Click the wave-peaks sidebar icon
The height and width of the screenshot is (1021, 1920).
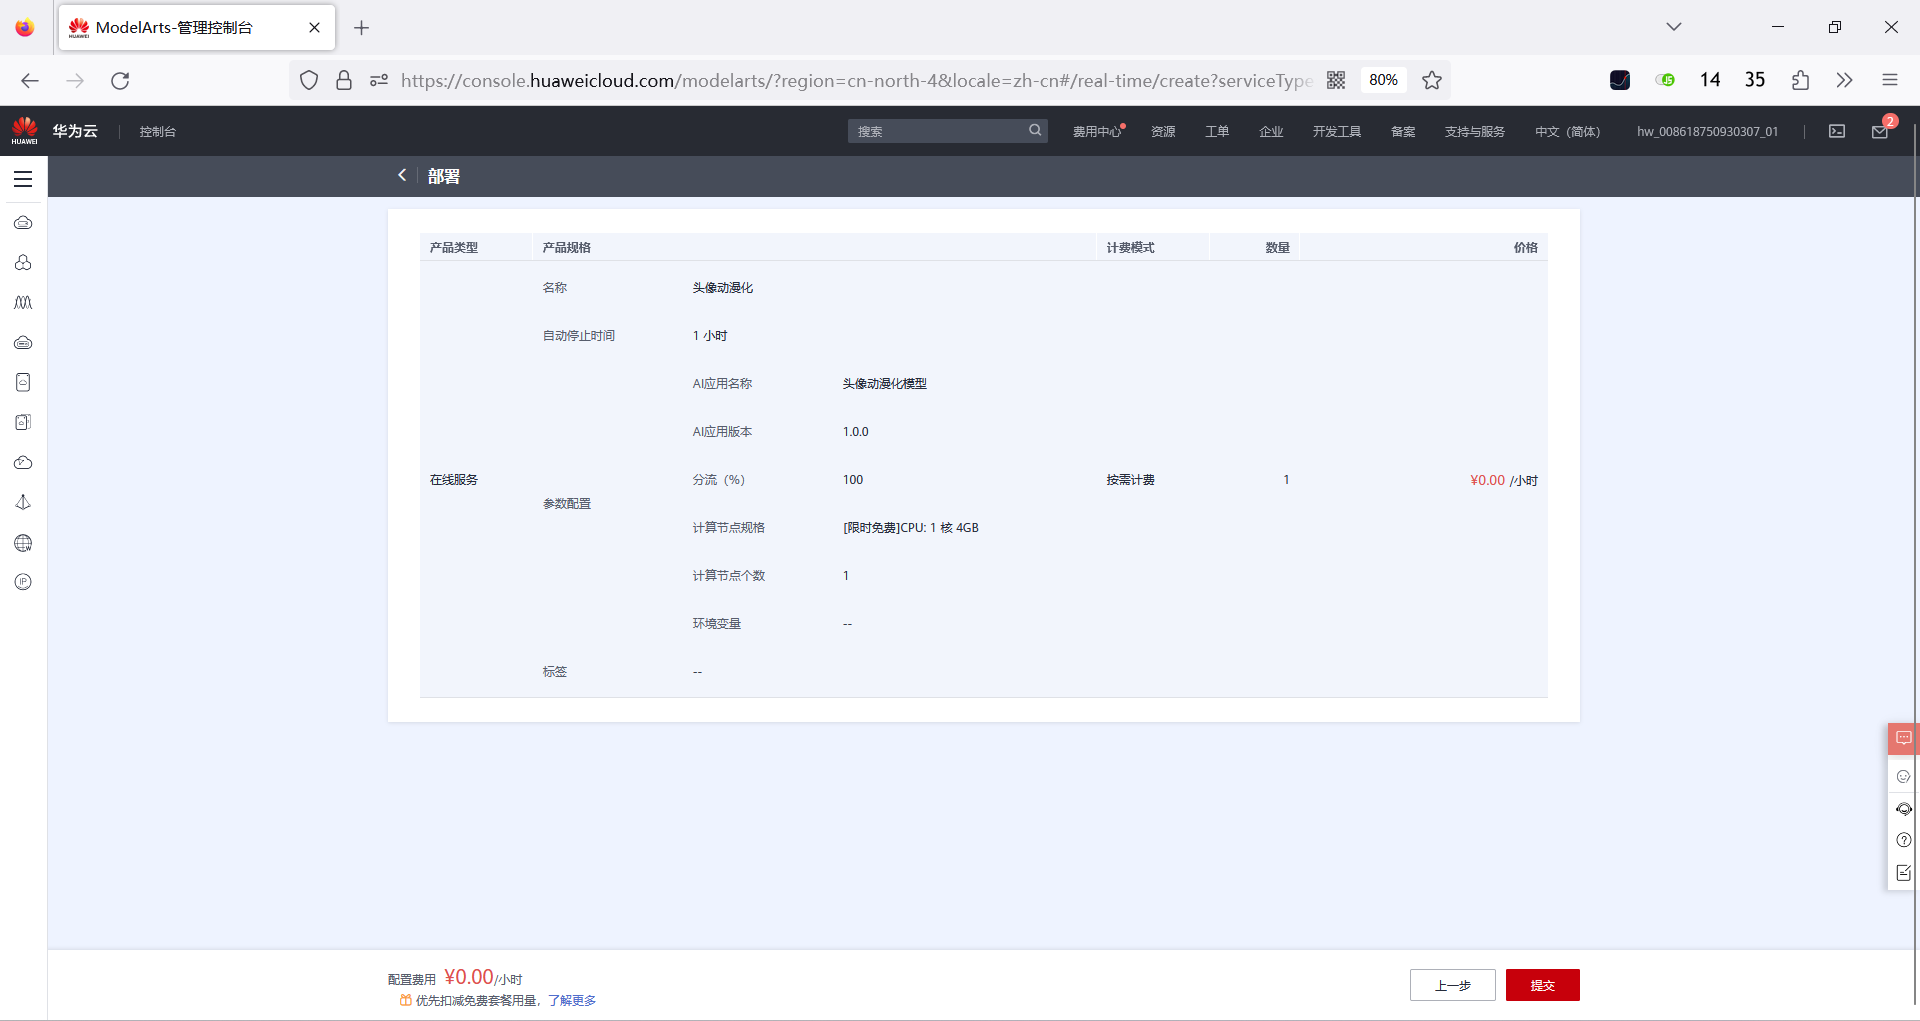23,302
